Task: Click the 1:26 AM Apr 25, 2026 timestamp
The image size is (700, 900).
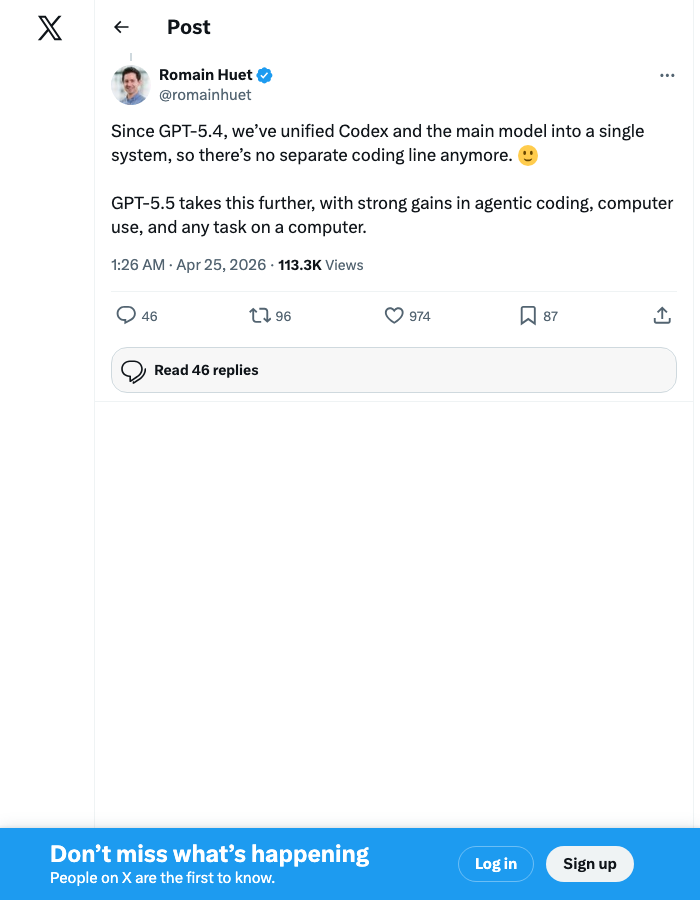Action: pos(188,265)
